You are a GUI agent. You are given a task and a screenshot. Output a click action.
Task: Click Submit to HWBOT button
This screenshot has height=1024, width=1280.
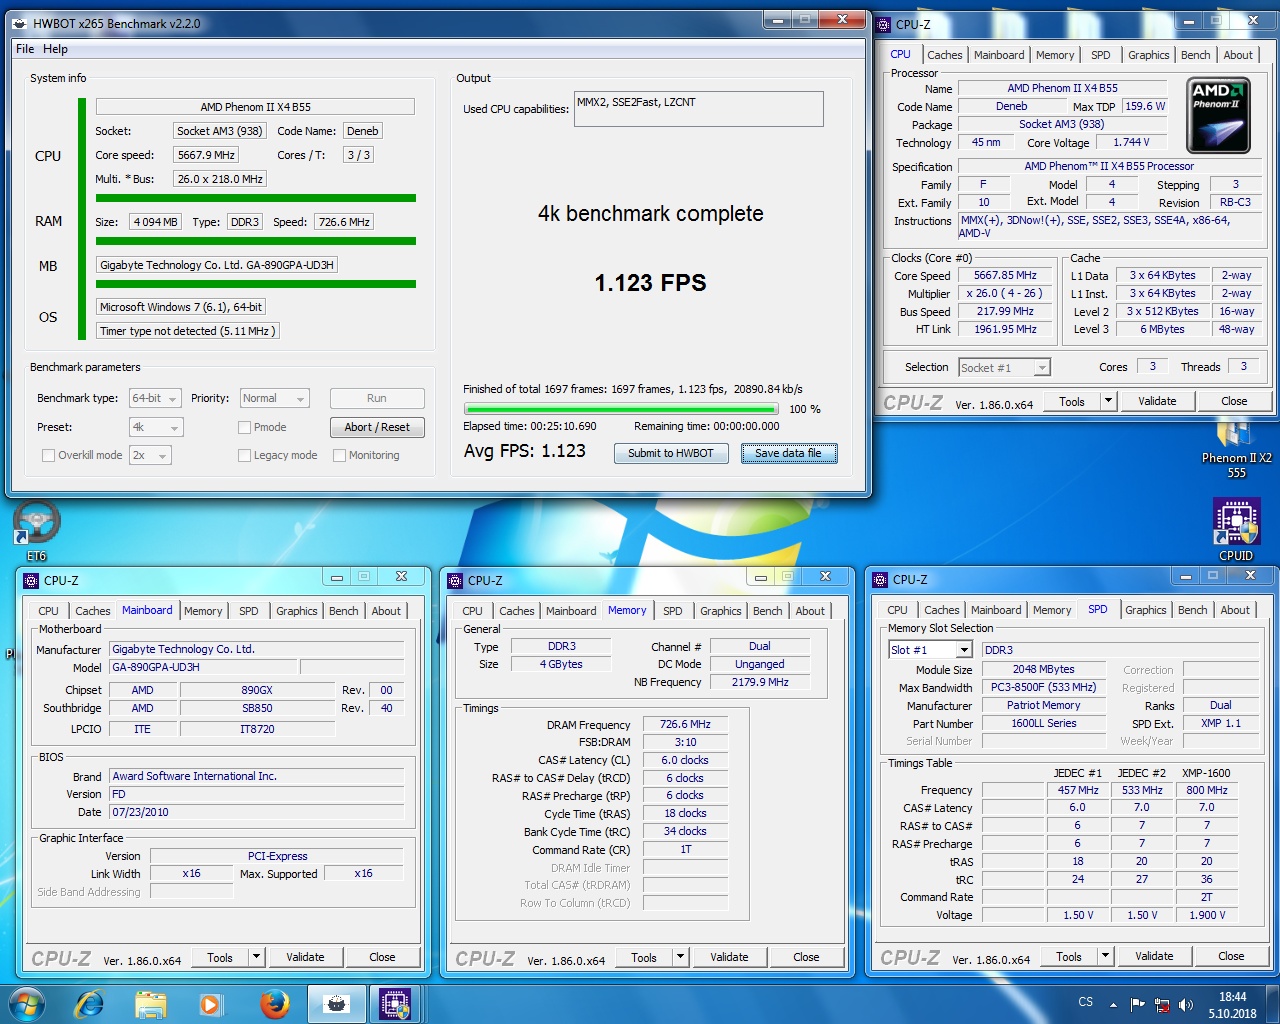(x=670, y=453)
